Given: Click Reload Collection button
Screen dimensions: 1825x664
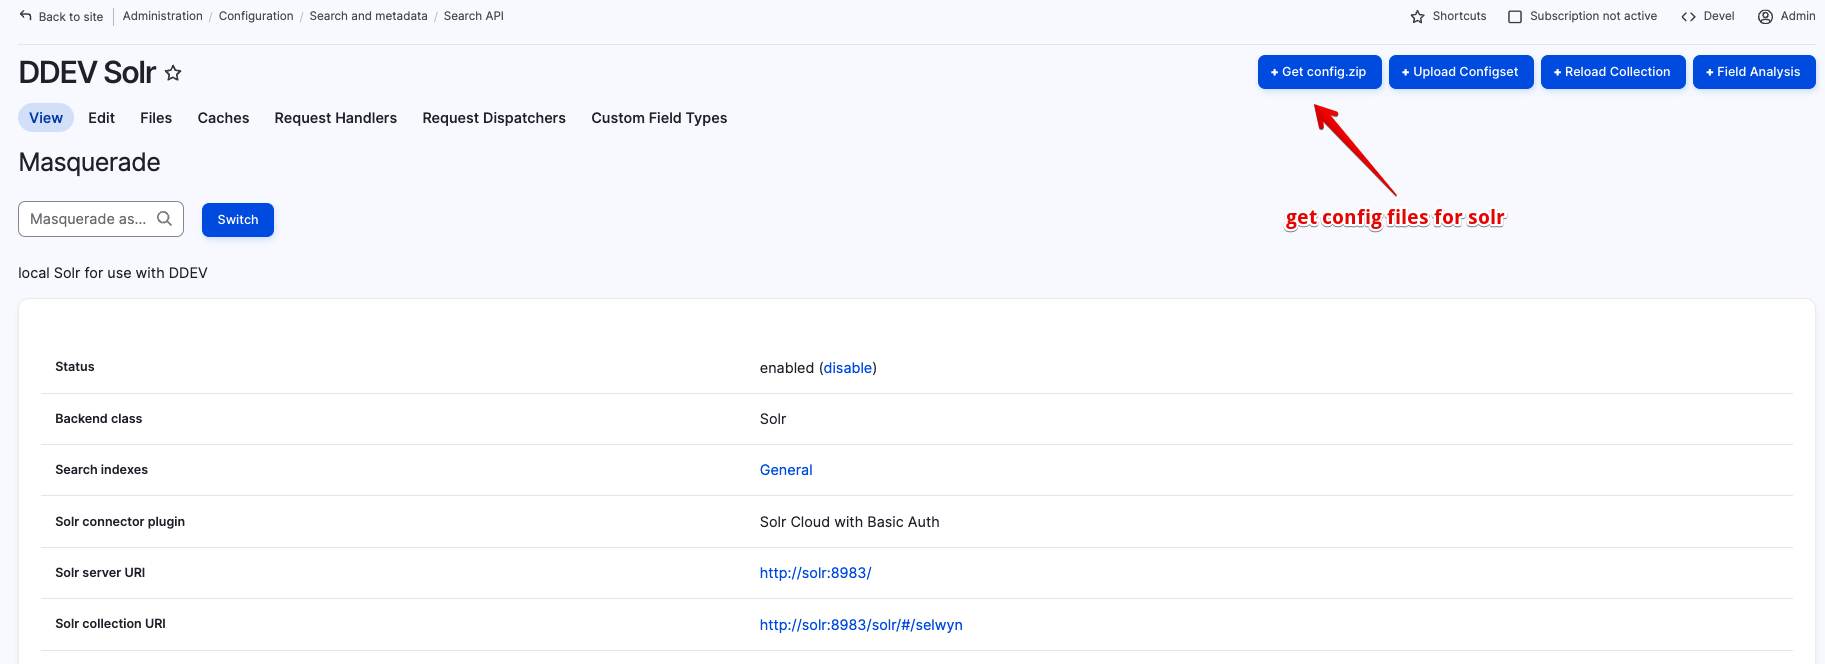Looking at the screenshot, I should point(1613,72).
